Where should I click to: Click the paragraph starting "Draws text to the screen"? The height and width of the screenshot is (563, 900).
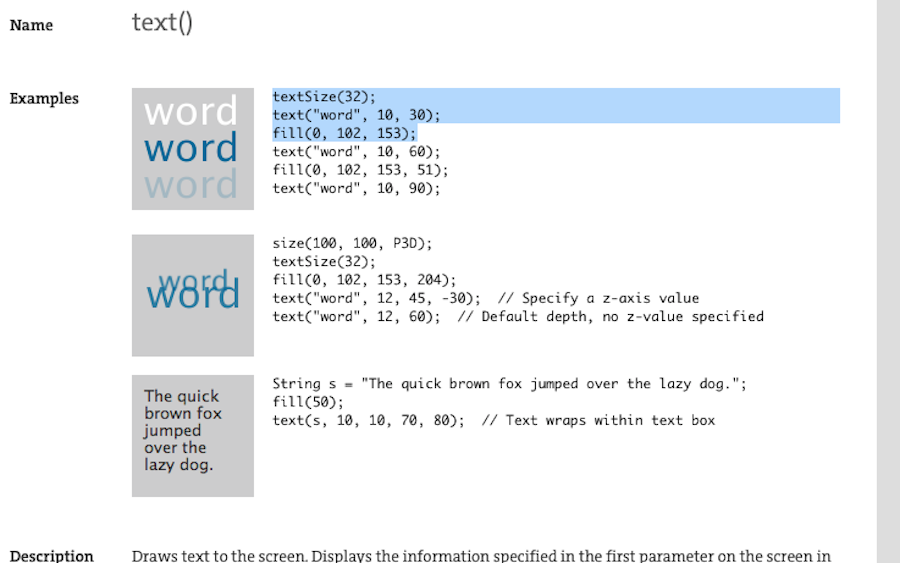pyautogui.click(x=481, y=556)
